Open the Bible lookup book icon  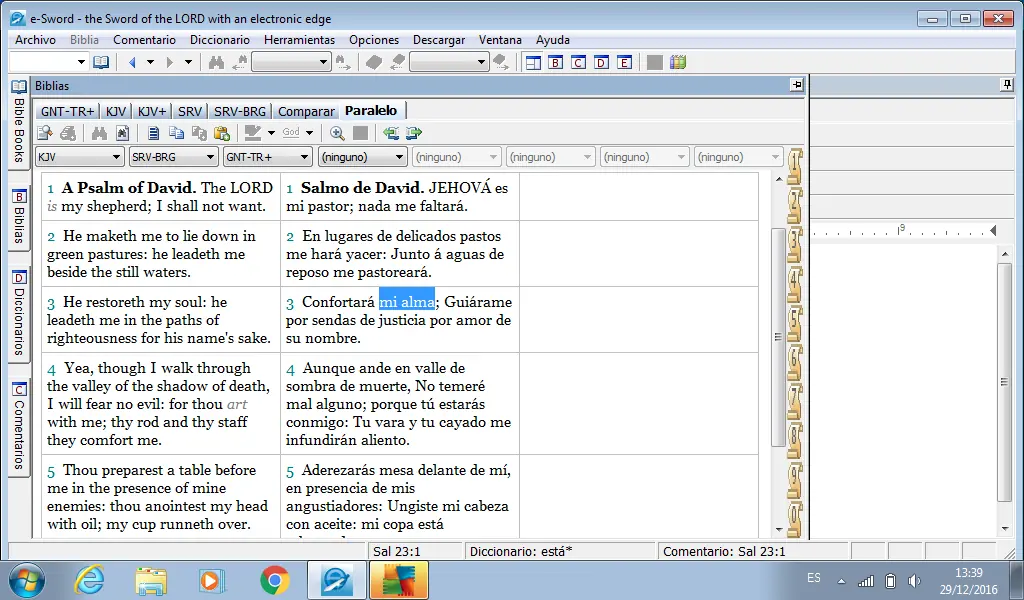[101, 63]
